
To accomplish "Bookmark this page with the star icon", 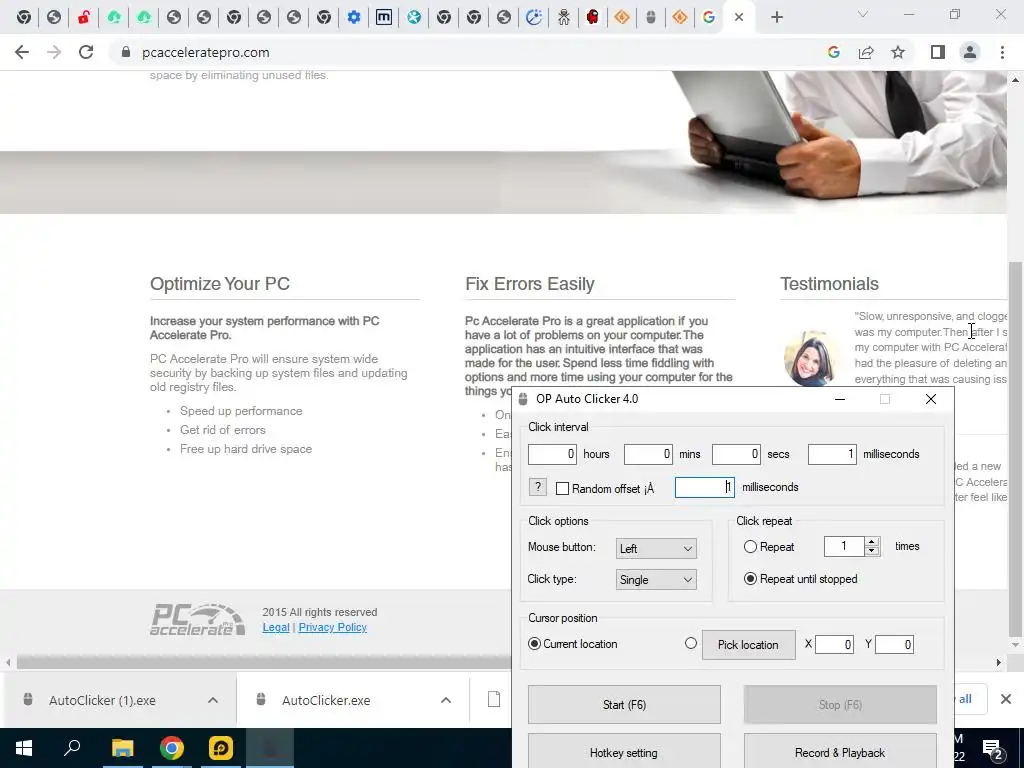I will (x=898, y=52).
